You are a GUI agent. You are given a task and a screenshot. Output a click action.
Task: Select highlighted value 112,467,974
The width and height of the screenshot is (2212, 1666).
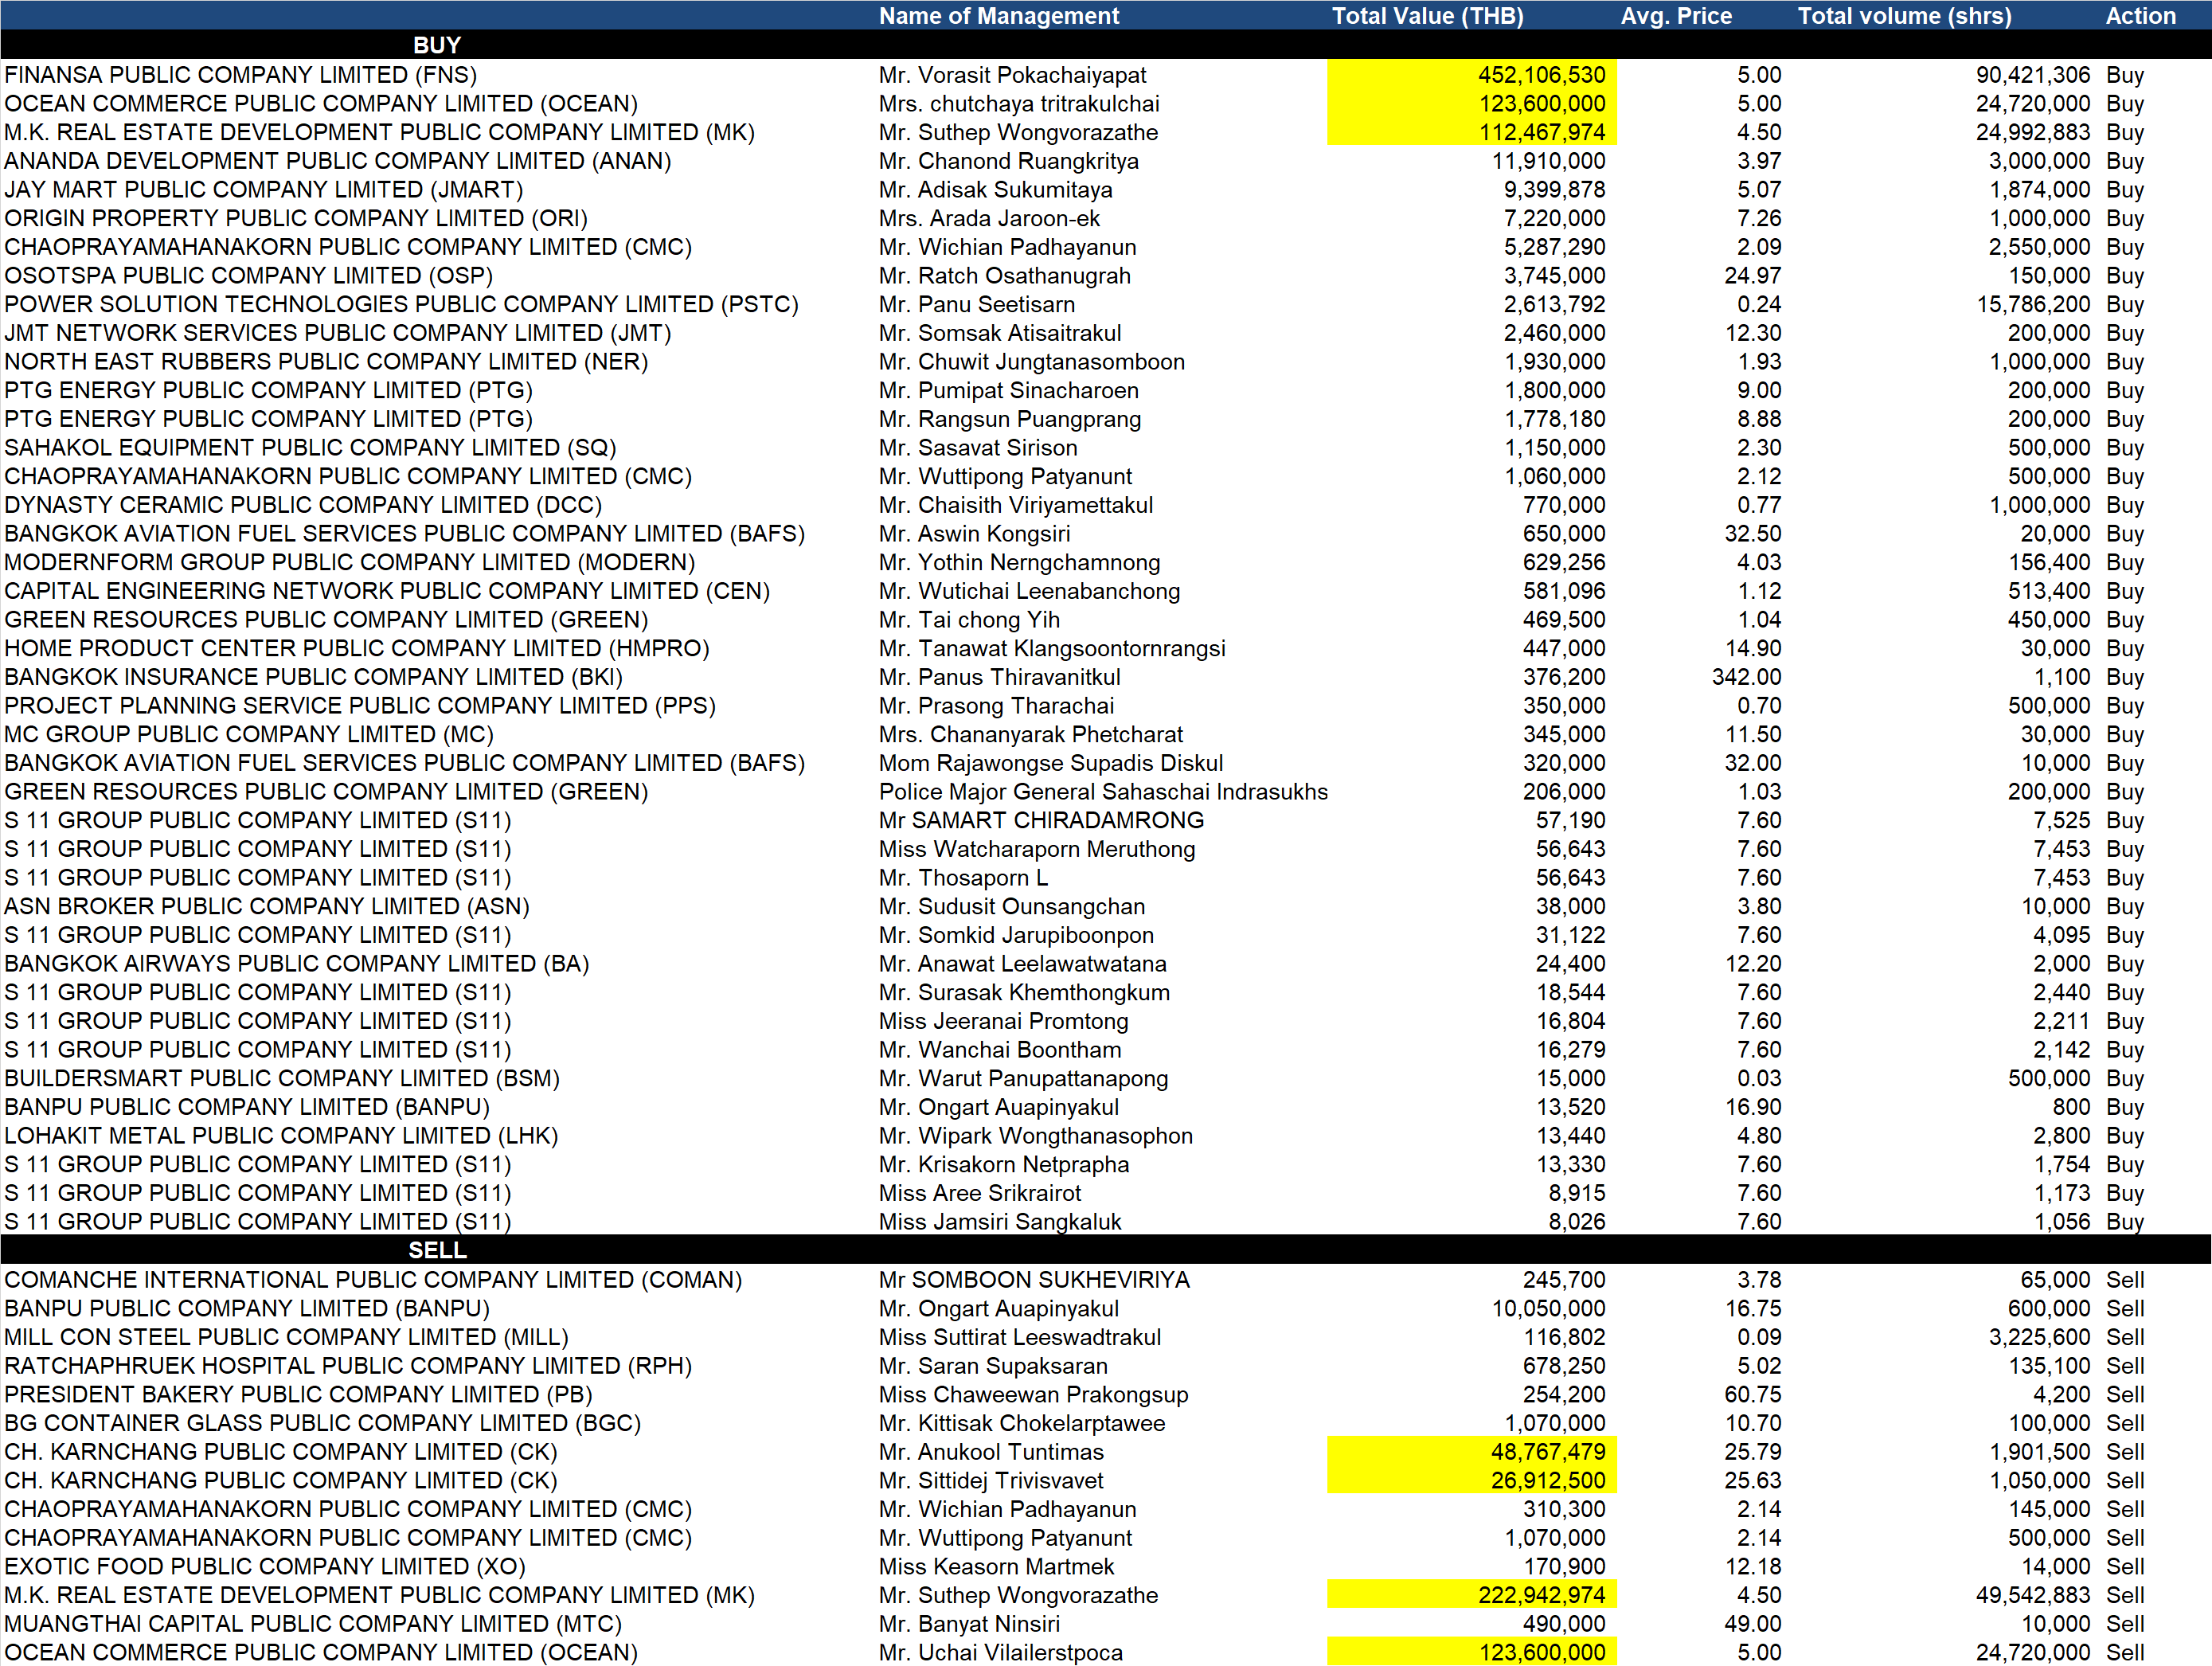(1472, 132)
